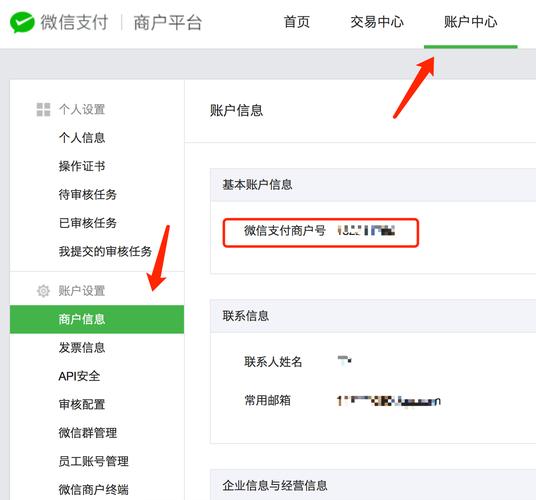Open 员工账号管理 page
This screenshot has height=500, width=536.
pos(93,461)
